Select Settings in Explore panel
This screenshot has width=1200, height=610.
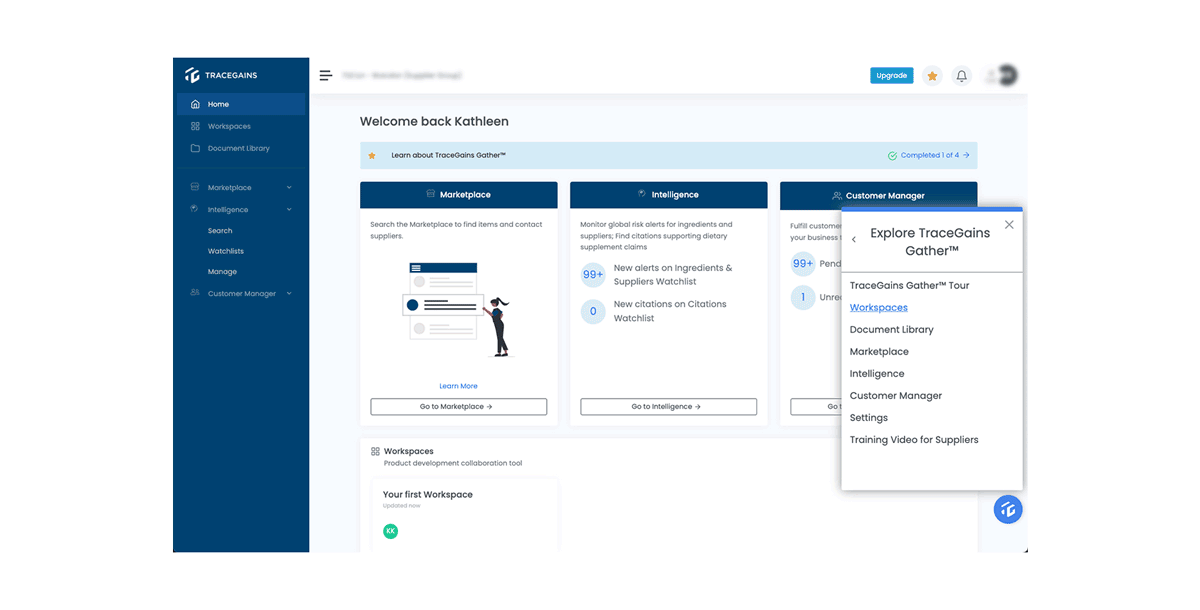pos(869,417)
